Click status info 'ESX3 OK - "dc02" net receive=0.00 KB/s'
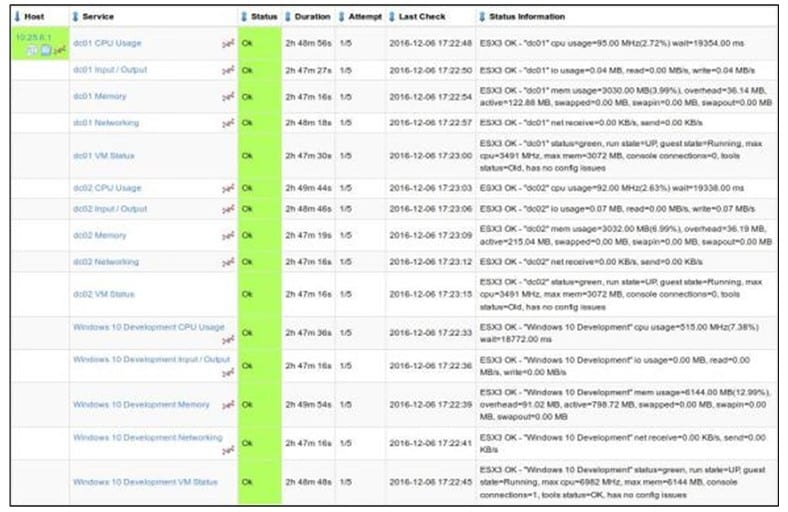This screenshot has width=788, height=512. [591, 262]
